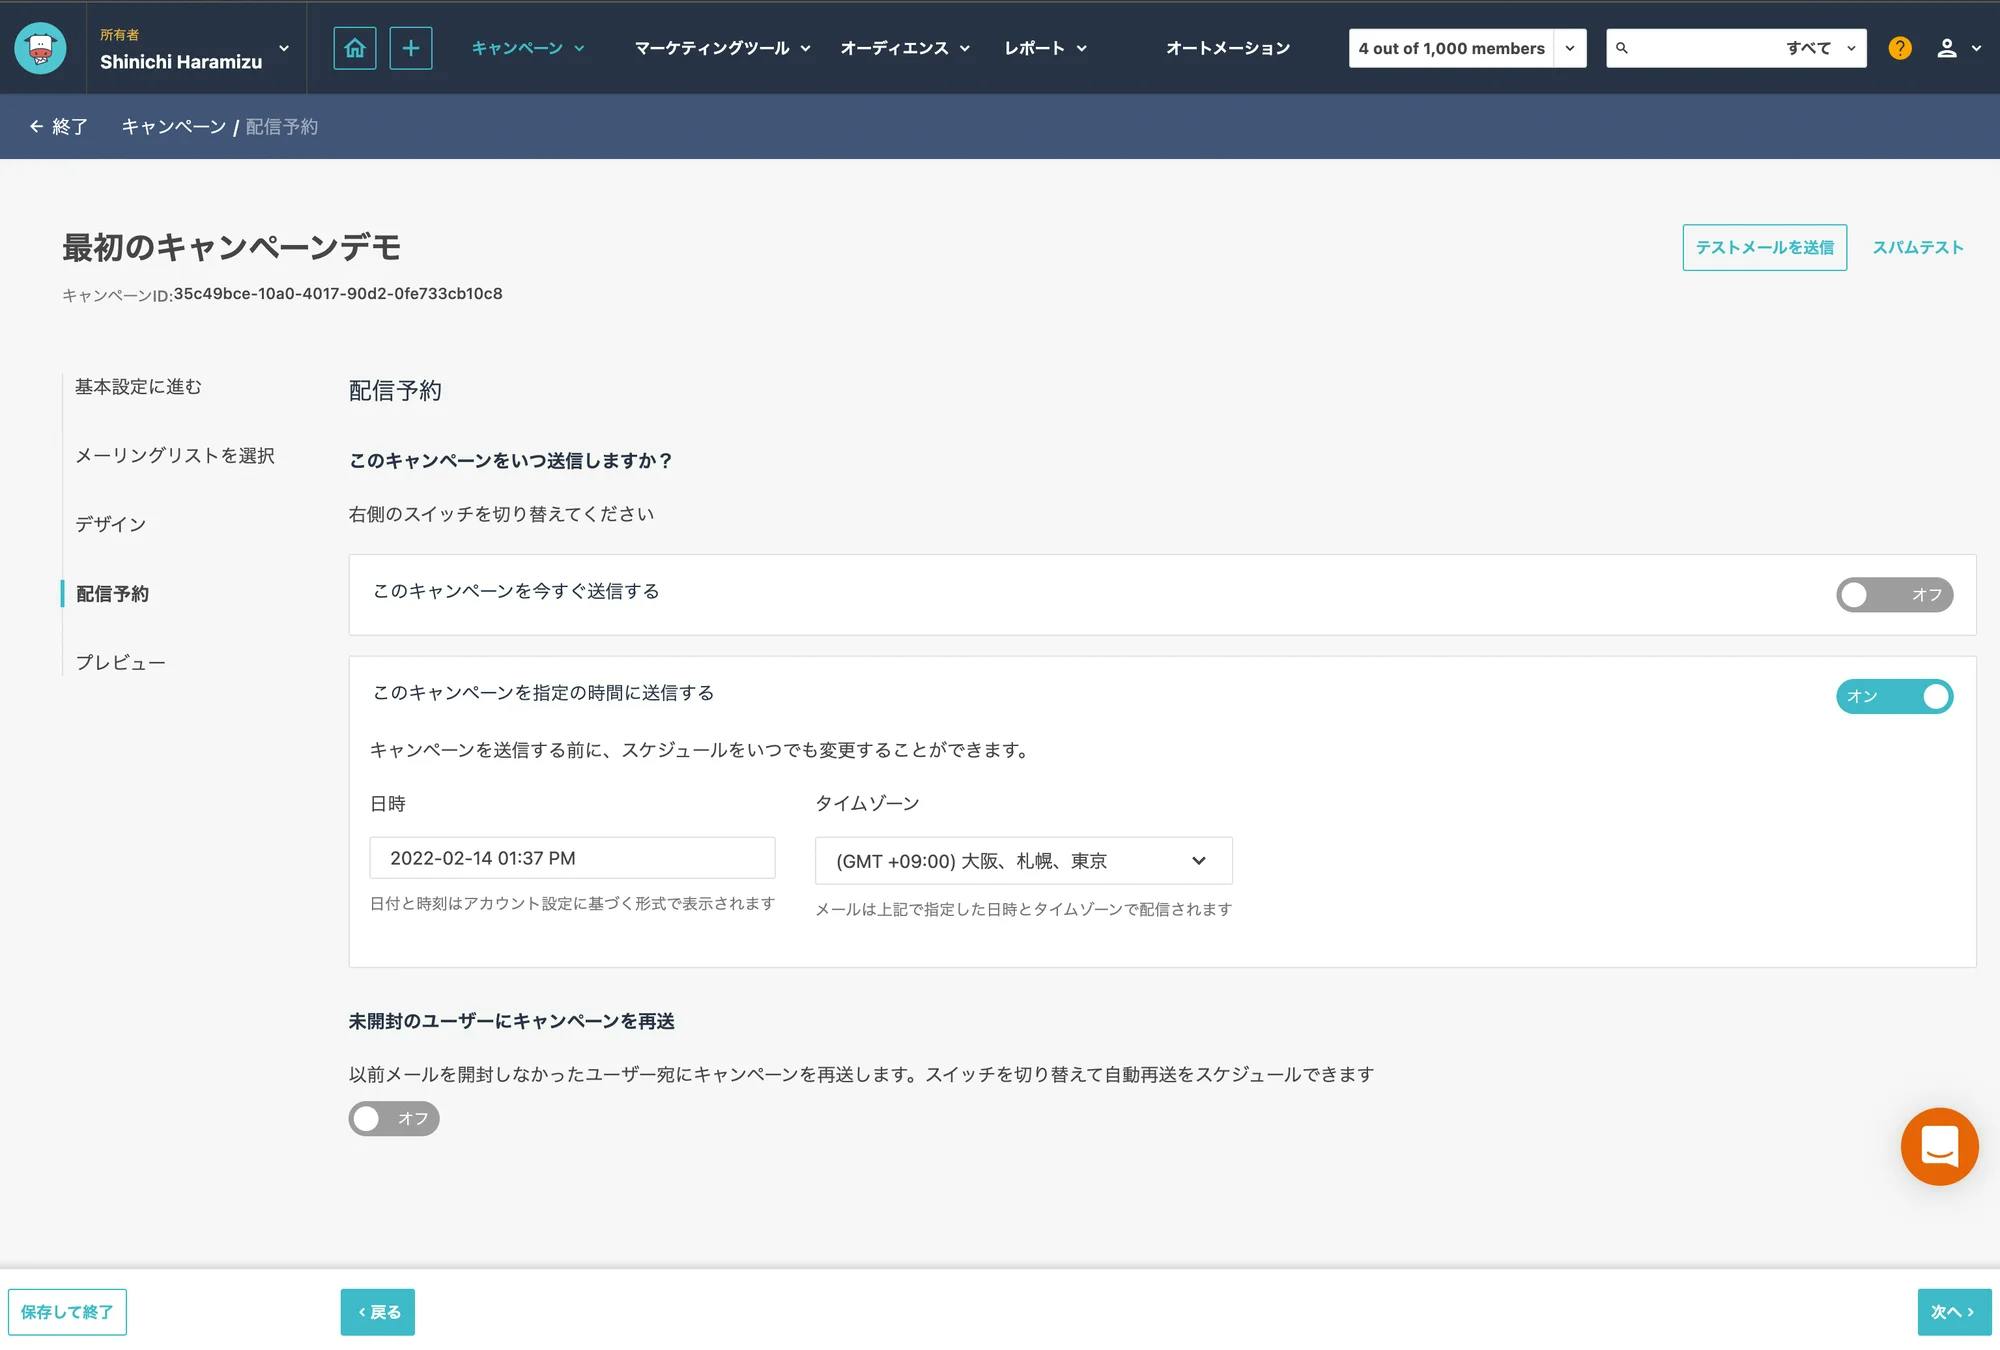Click the campaign ID text 35c49bce
Viewport: 2000px width, 1350px height.
click(x=338, y=294)
